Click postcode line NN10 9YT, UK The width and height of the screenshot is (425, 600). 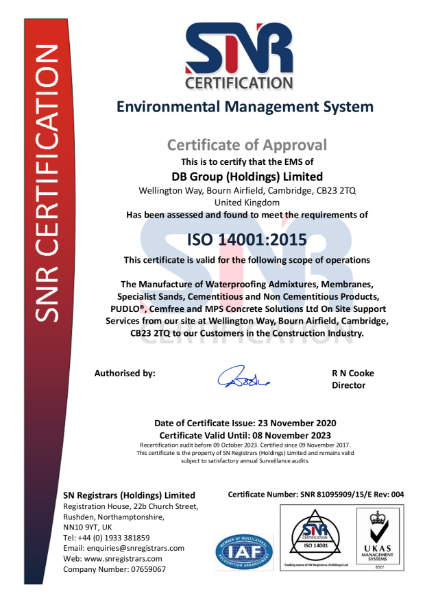click(x=88, y=527)
